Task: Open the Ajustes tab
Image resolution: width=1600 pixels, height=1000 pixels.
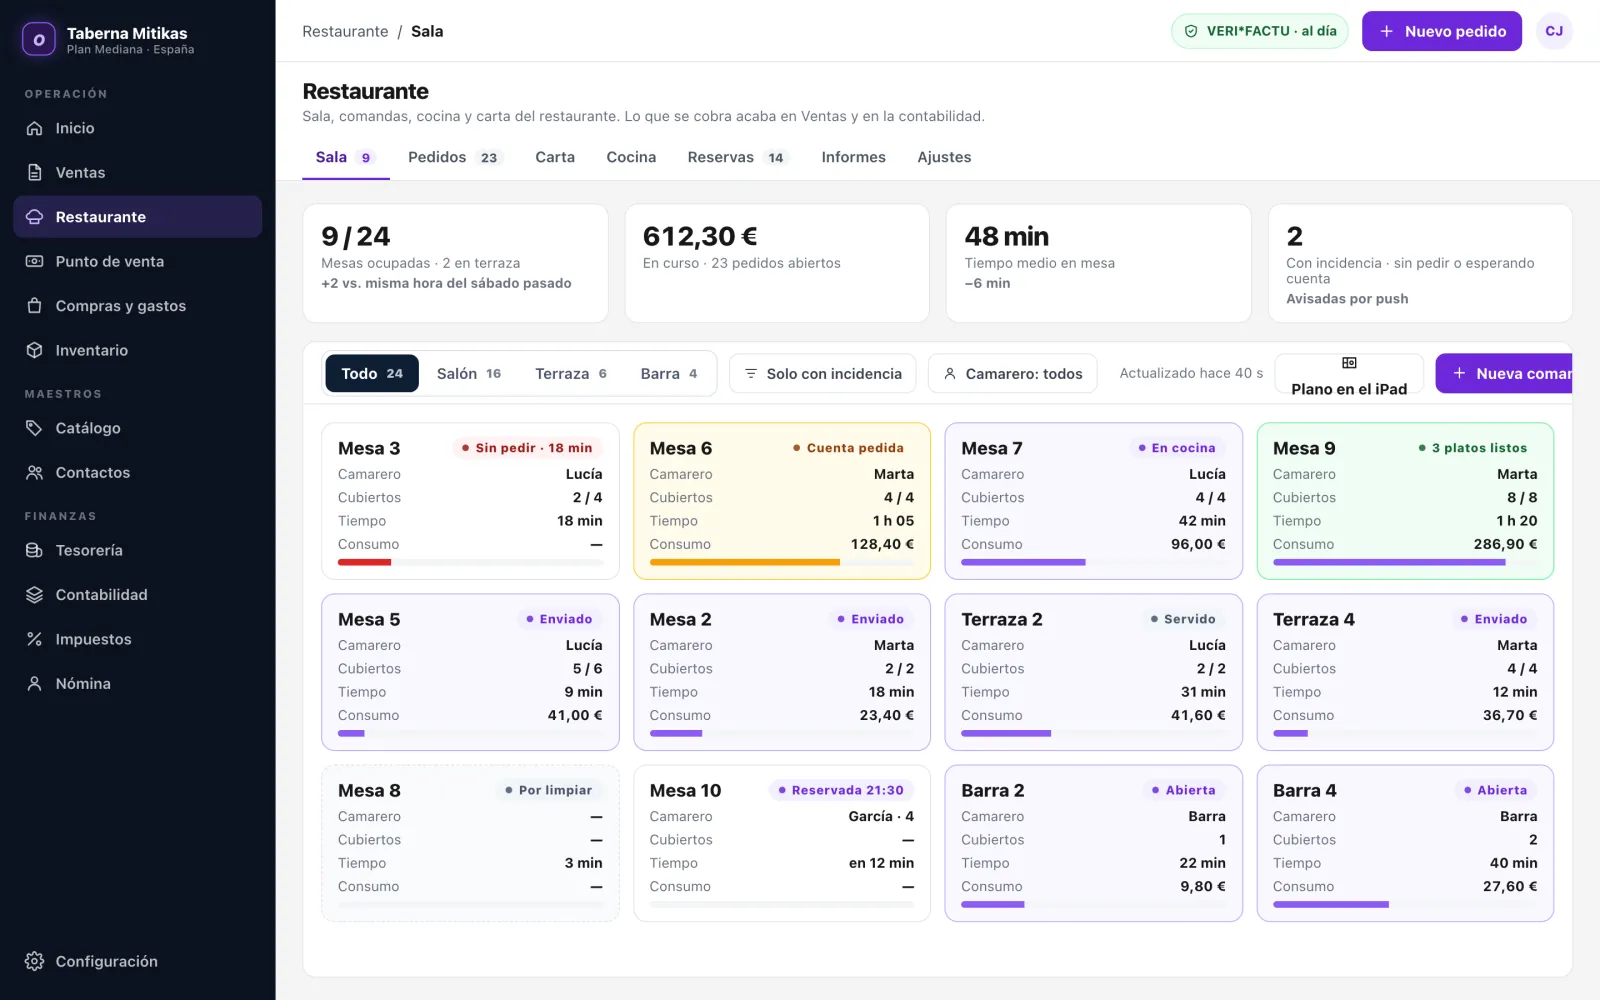Action: 944,157
